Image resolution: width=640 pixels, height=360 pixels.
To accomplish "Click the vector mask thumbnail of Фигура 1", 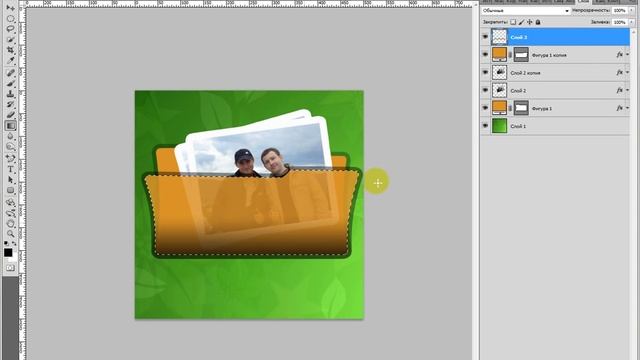I will pyautogui.click(x=521, y=108).
